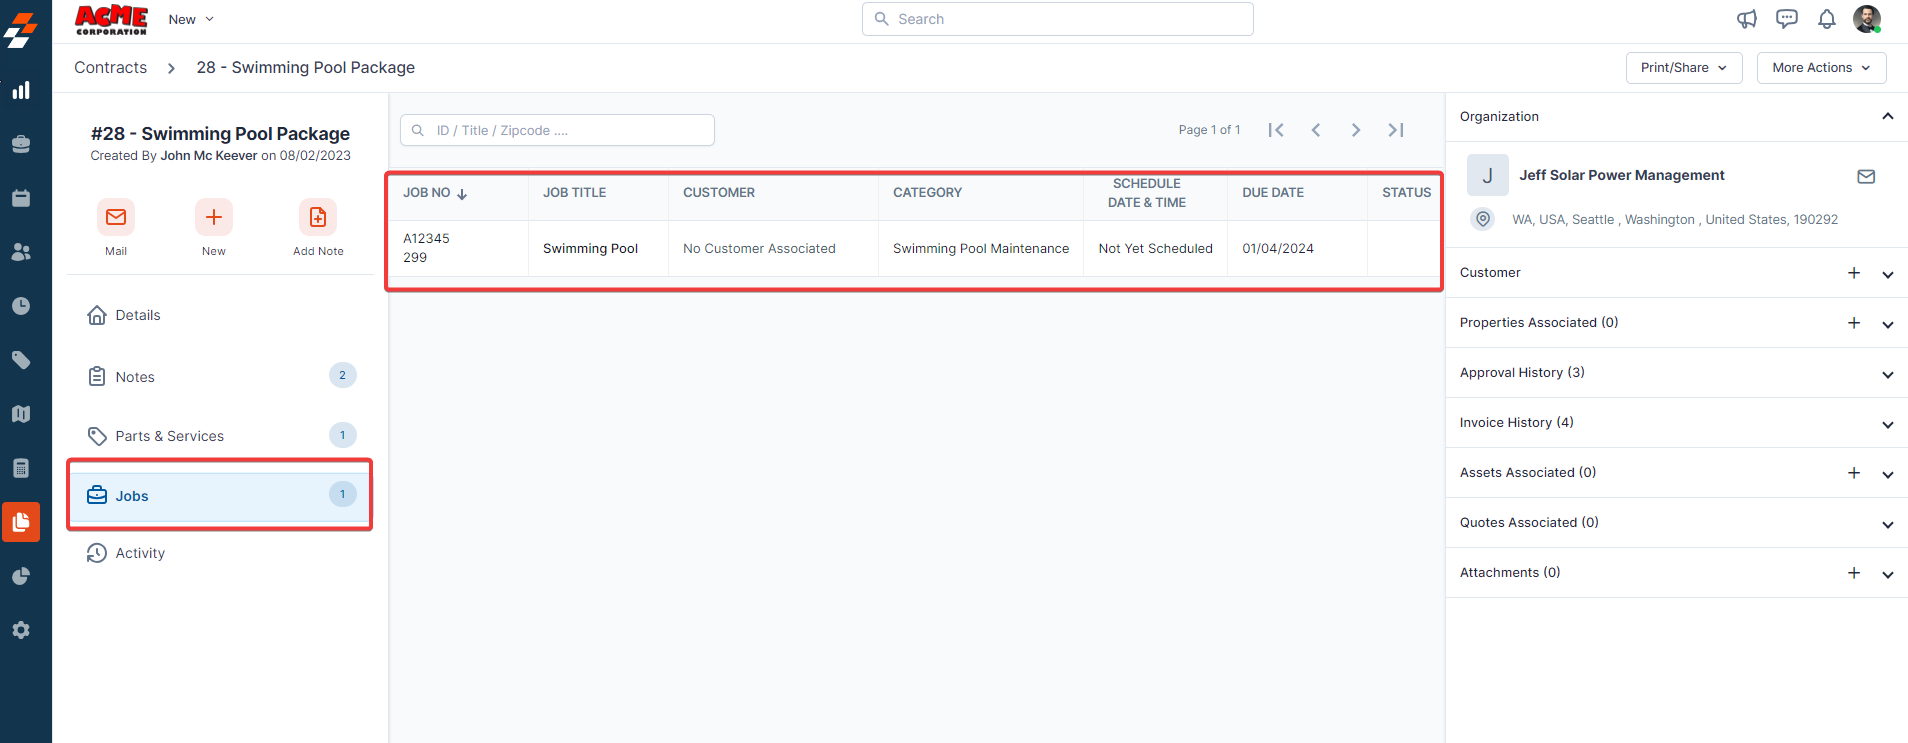
Task: Switch to the Parts & Services tab
Action: (x=170, y=436)
